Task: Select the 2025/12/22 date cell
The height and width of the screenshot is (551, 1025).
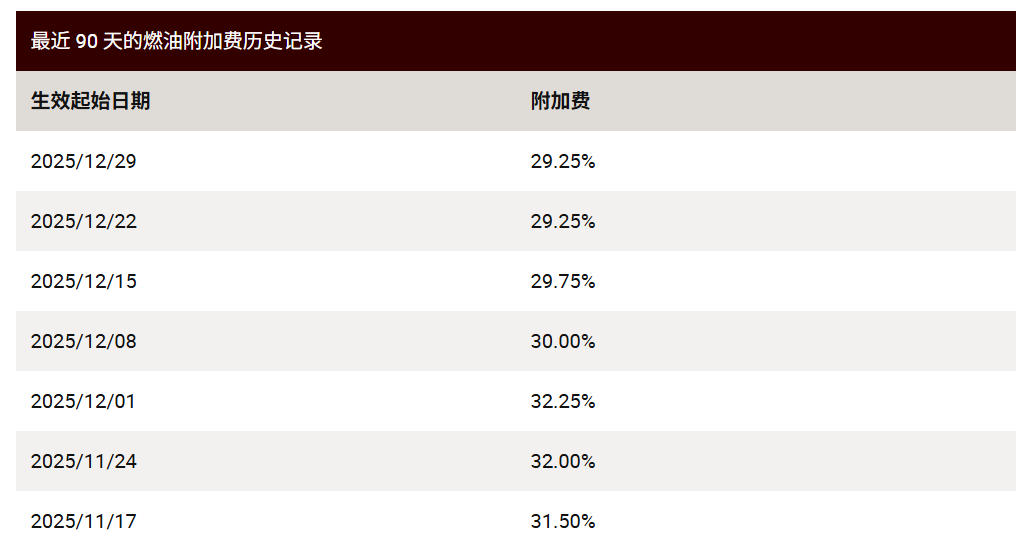Action: 84,221
